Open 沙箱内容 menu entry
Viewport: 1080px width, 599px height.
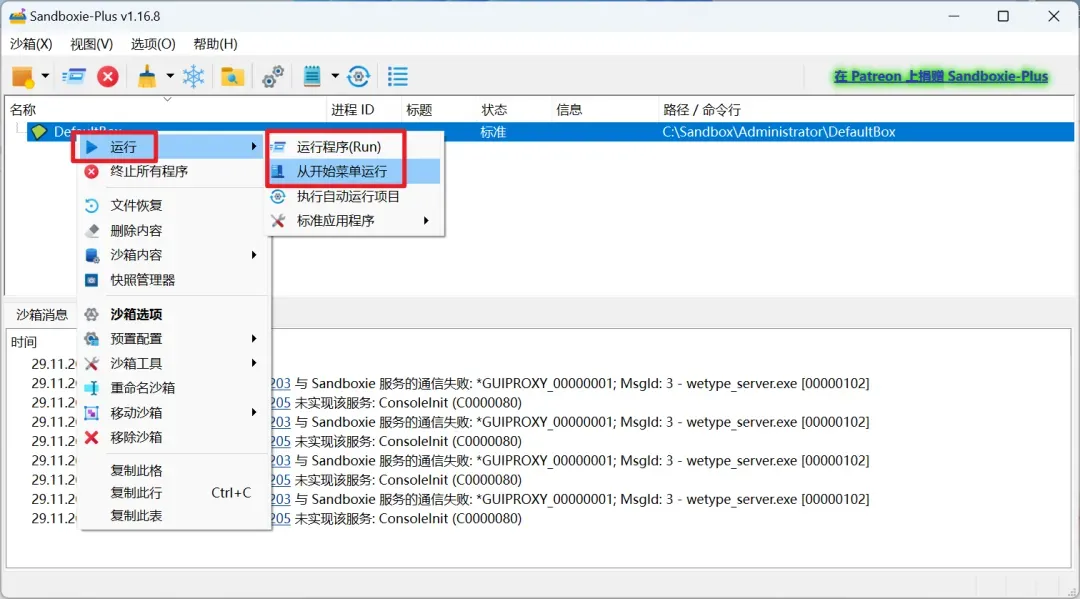tap(172, 255)
